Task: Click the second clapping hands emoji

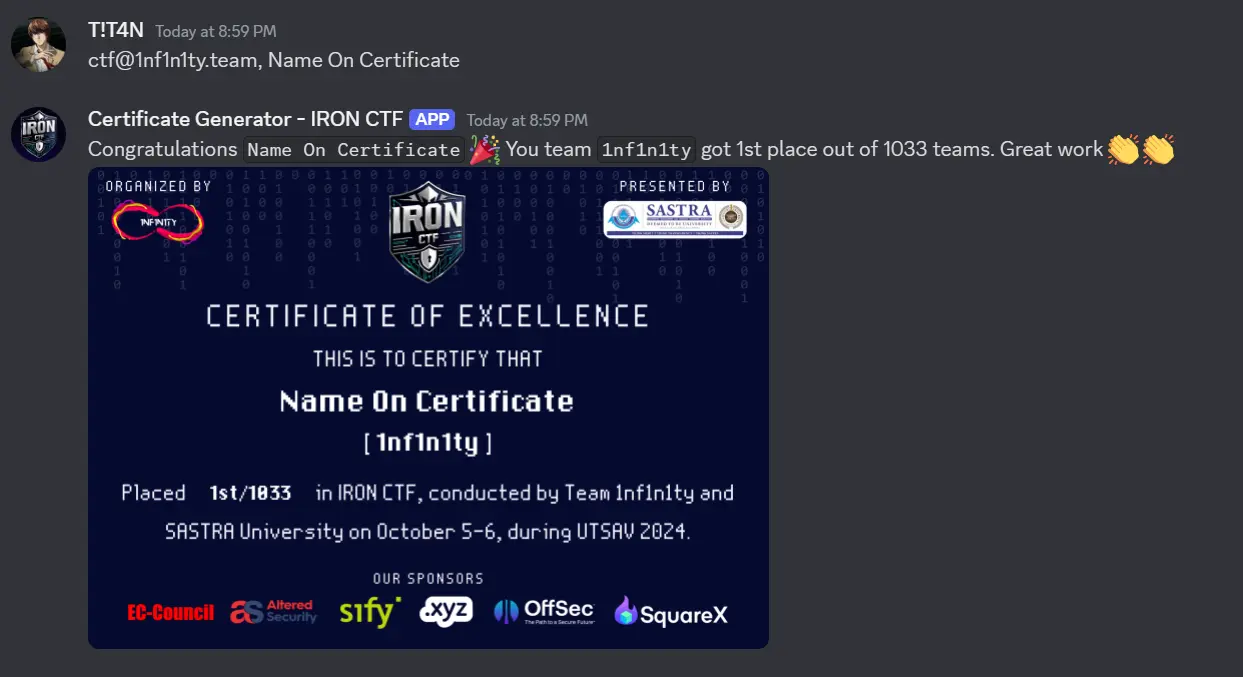Action: [x=1158, y=149]
